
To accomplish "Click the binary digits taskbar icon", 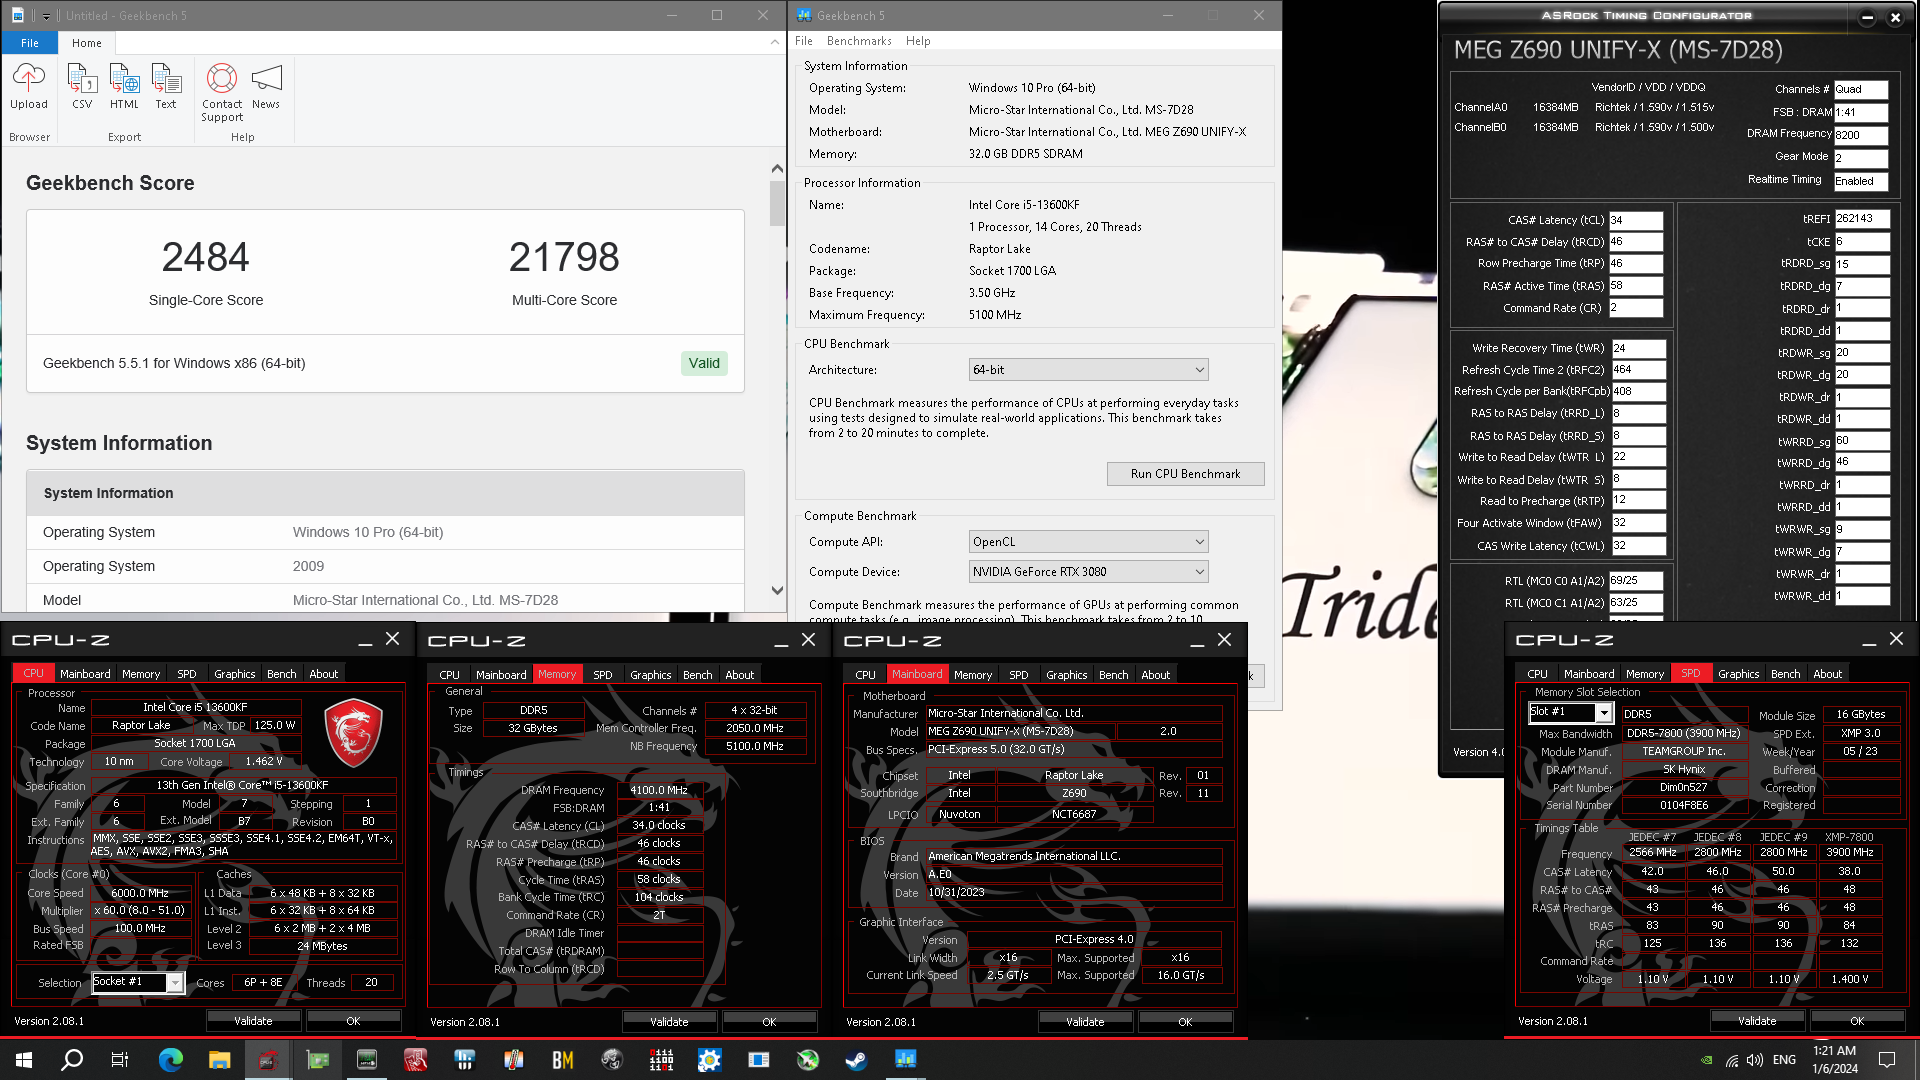I will coord(661,1060).
